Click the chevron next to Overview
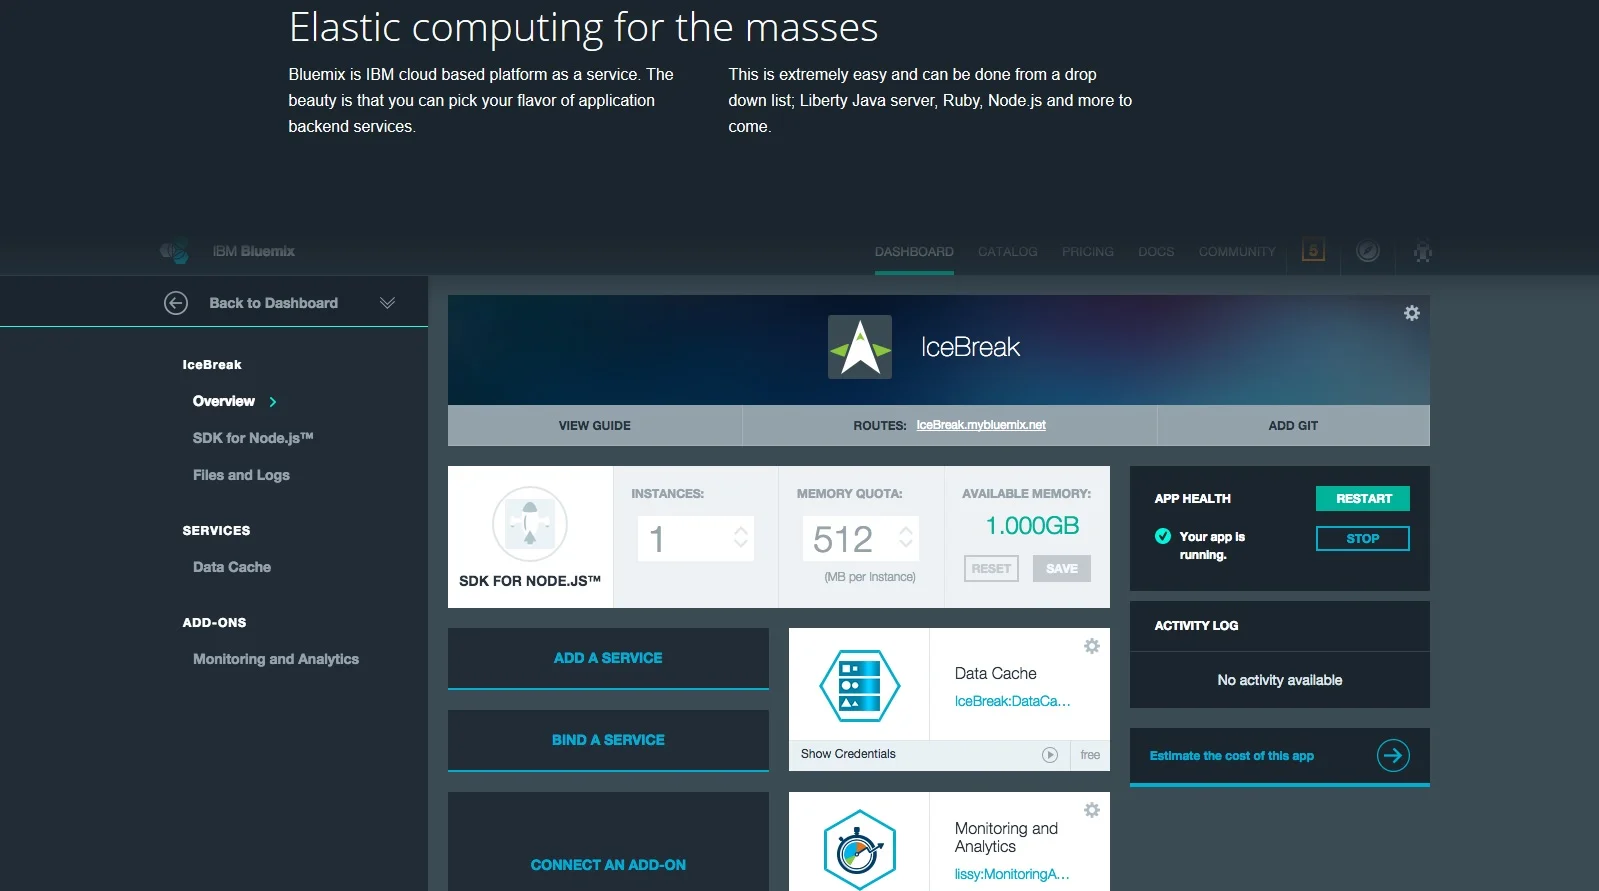This screenshot has height=891, width=1599. [x=273, y=402]
